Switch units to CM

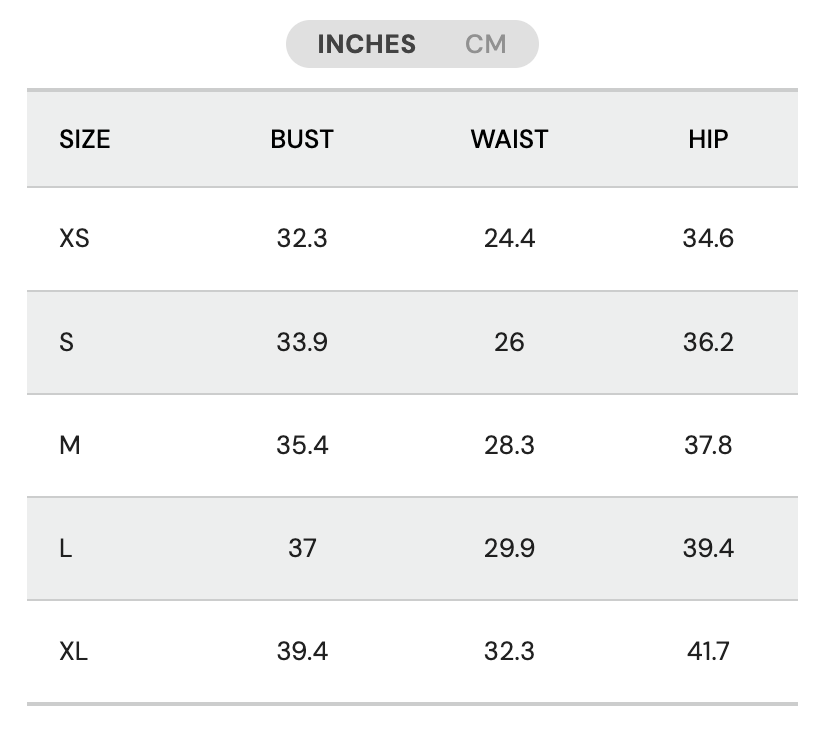point(486,44)
